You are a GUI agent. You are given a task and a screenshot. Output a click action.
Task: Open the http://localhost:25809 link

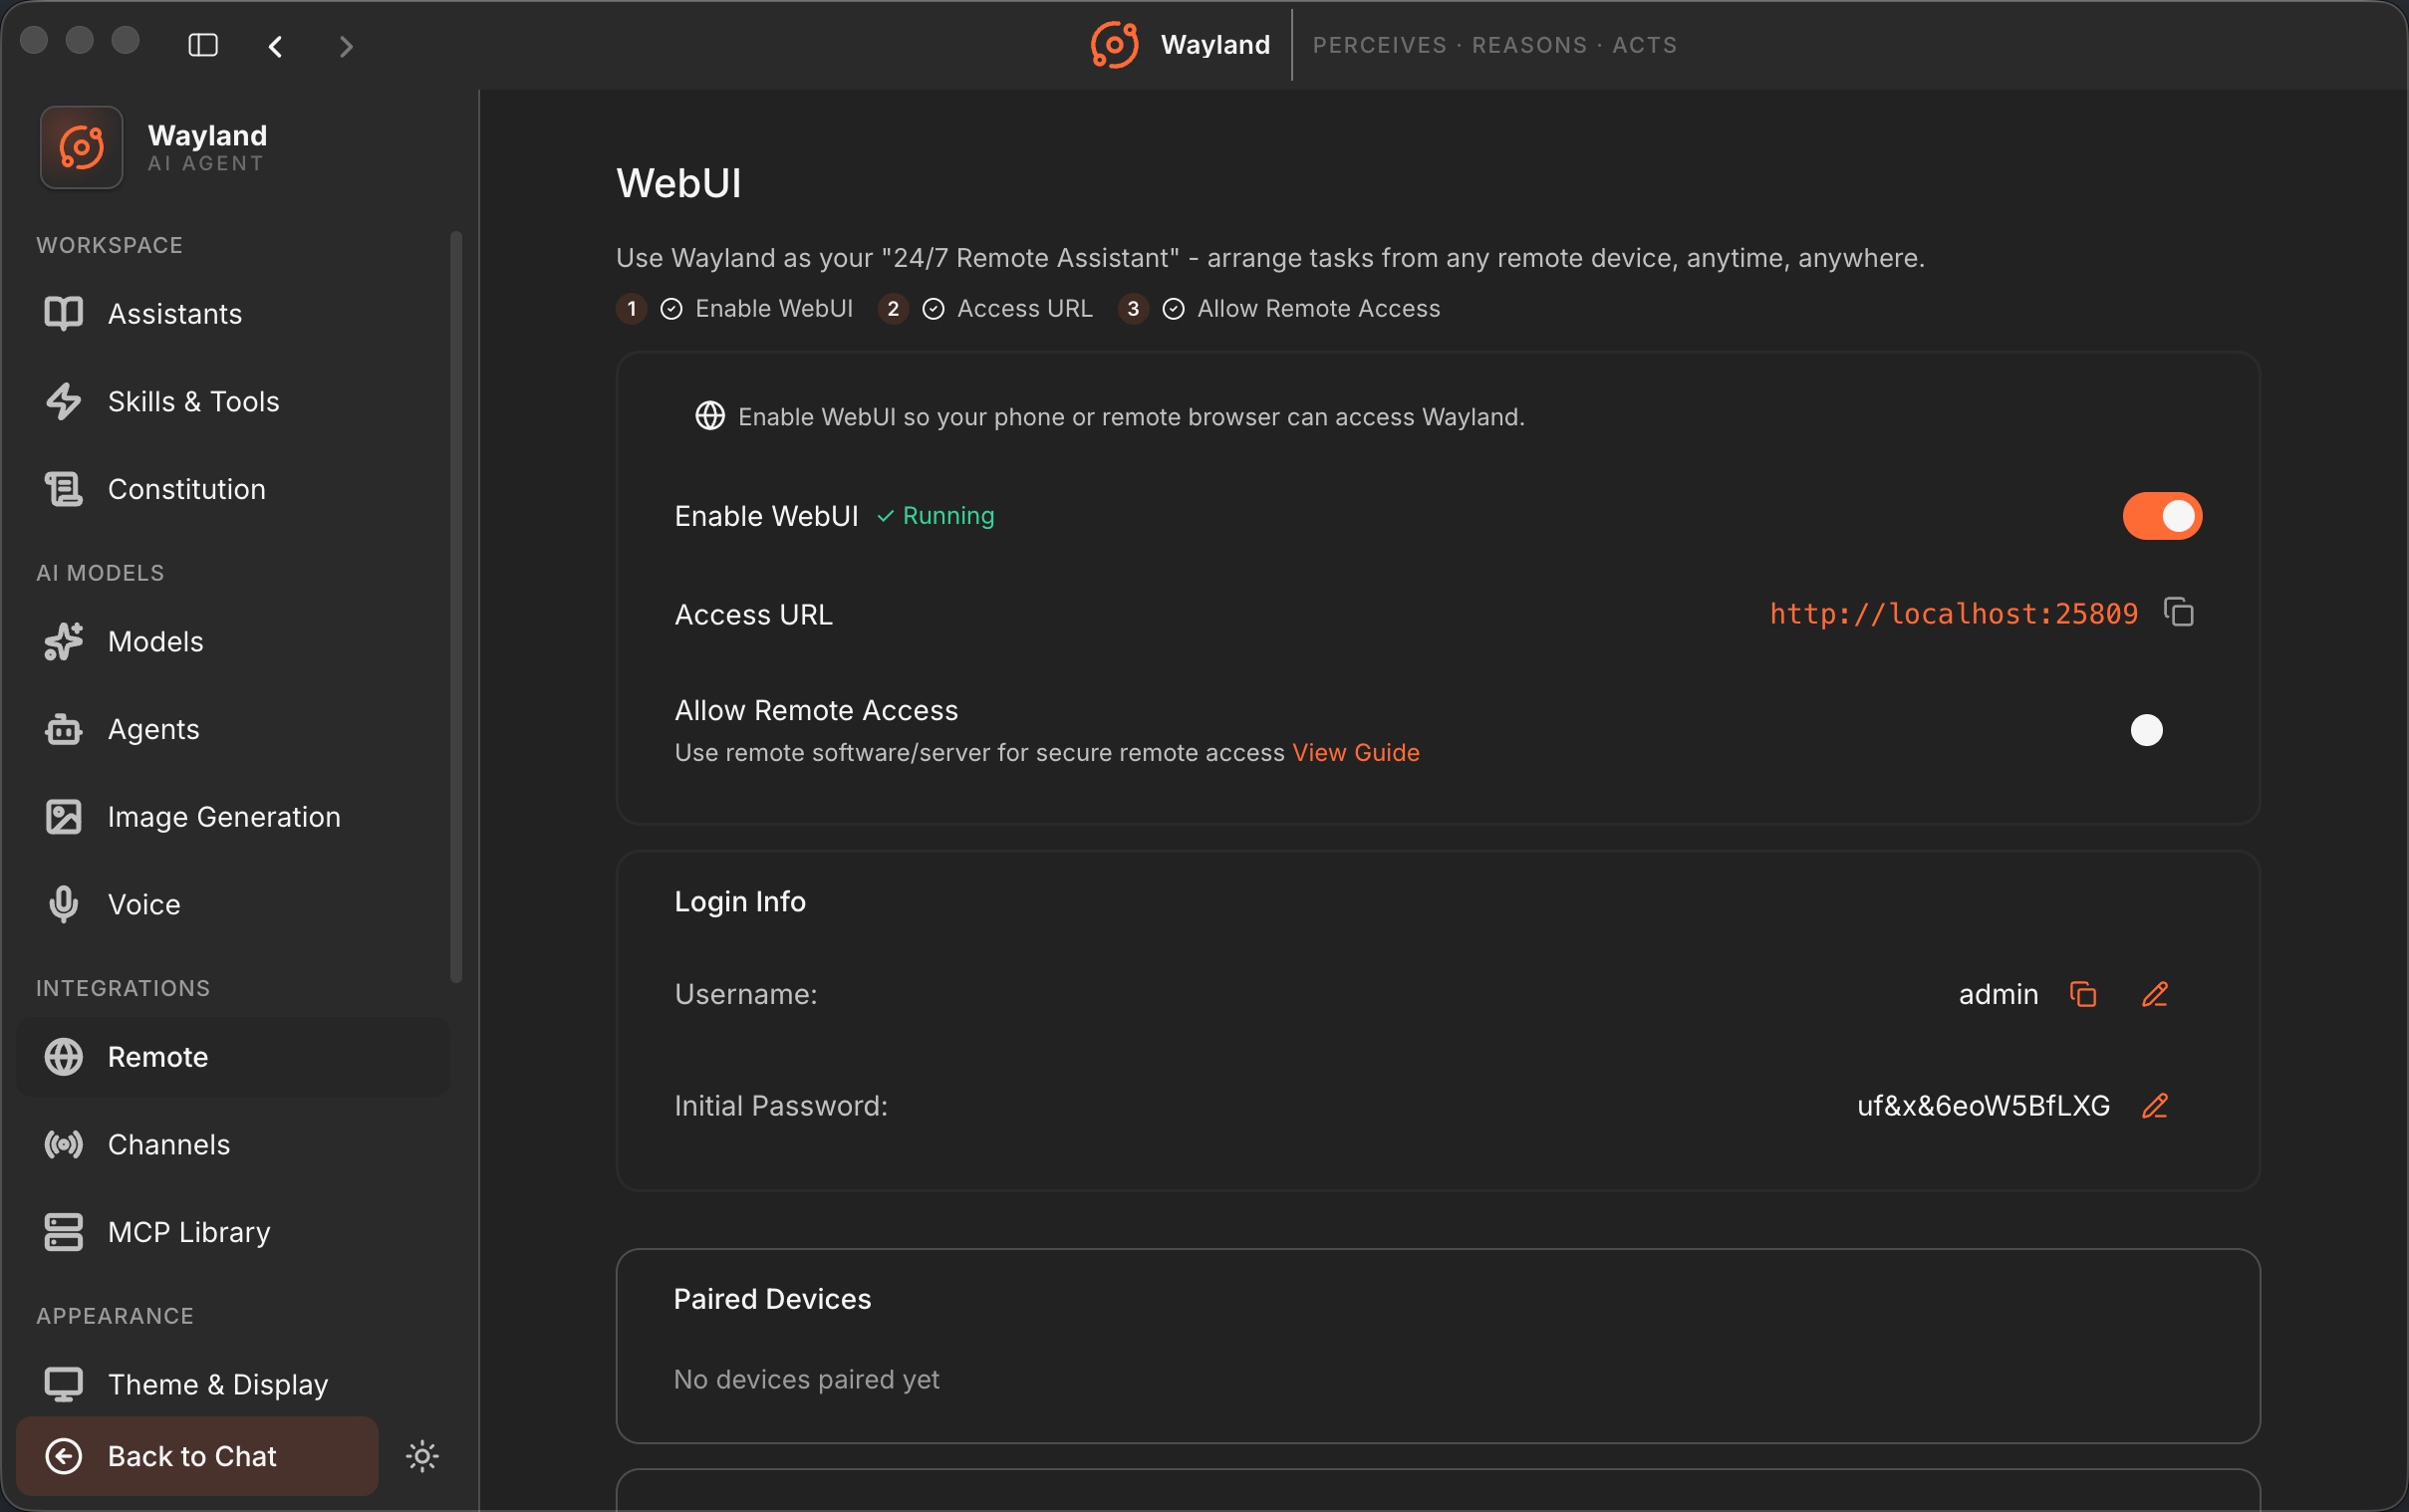1953,614
